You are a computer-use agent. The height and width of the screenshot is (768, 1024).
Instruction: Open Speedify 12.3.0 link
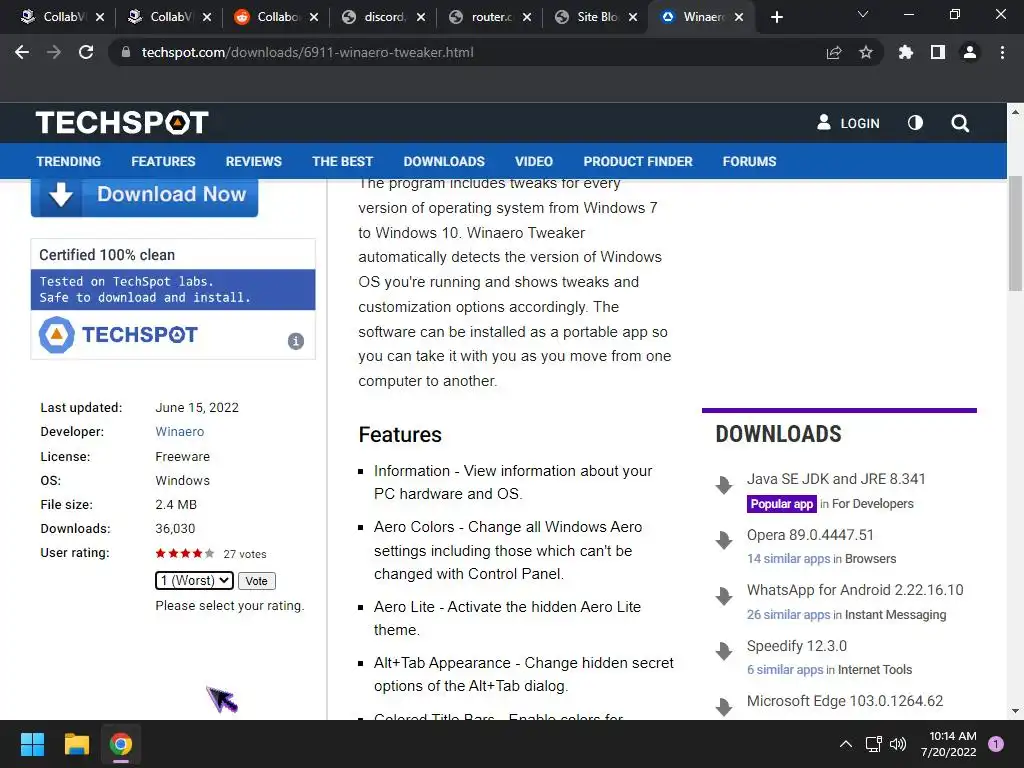(797, 646)
